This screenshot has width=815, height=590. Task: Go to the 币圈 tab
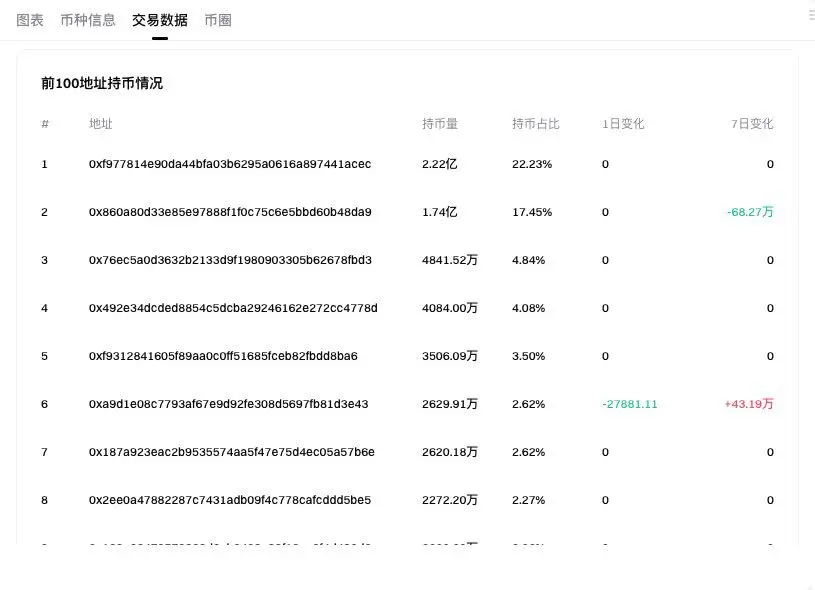coord(218,20)
